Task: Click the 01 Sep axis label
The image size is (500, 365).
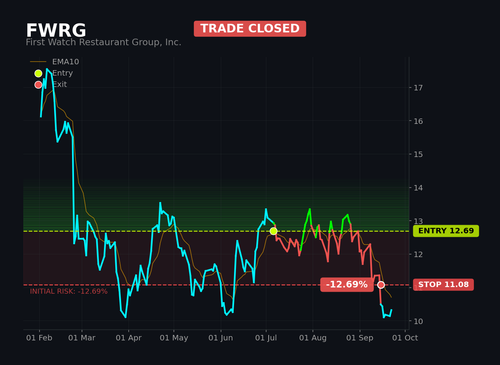Action: (x=360, y=338)
